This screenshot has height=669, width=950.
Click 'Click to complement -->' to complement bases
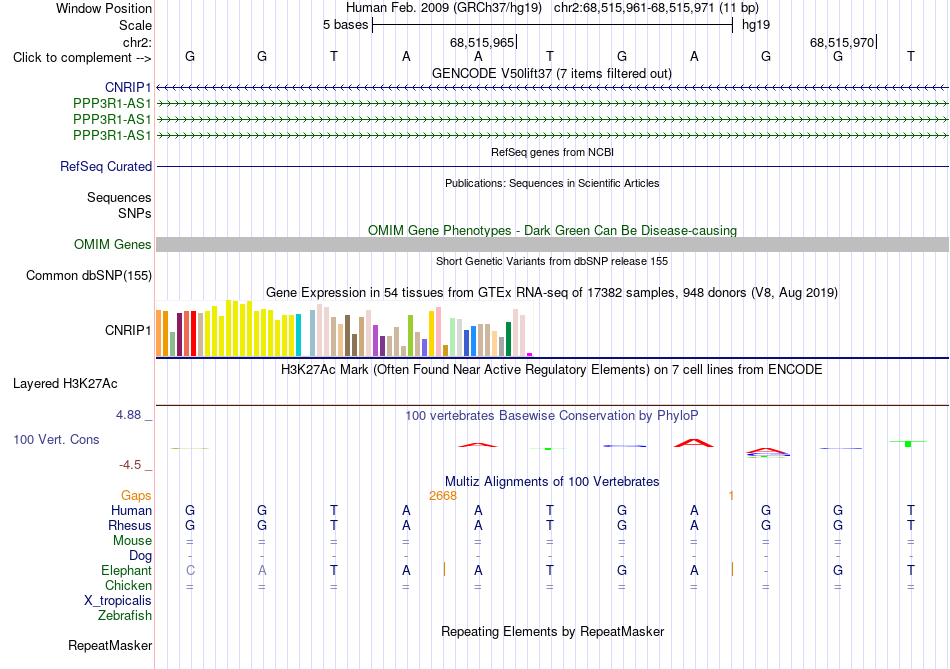coord(82,58)
